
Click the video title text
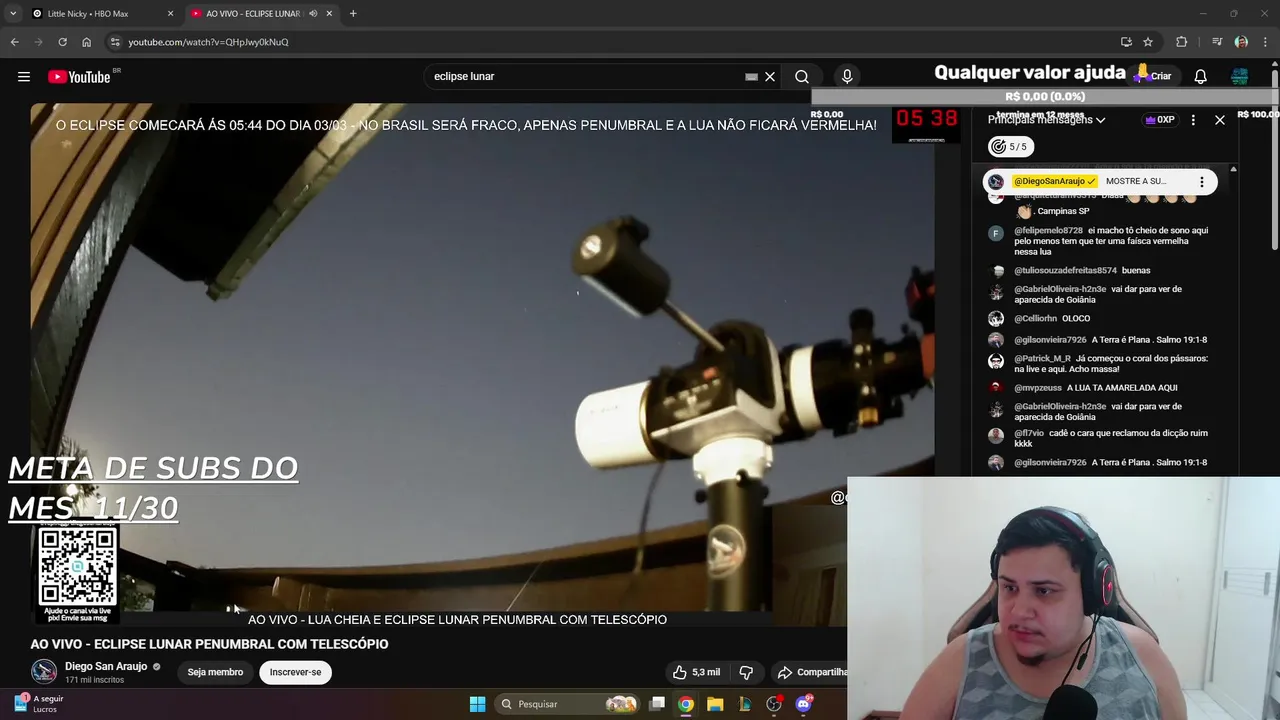pyautogui.click(x=209, y=644)
